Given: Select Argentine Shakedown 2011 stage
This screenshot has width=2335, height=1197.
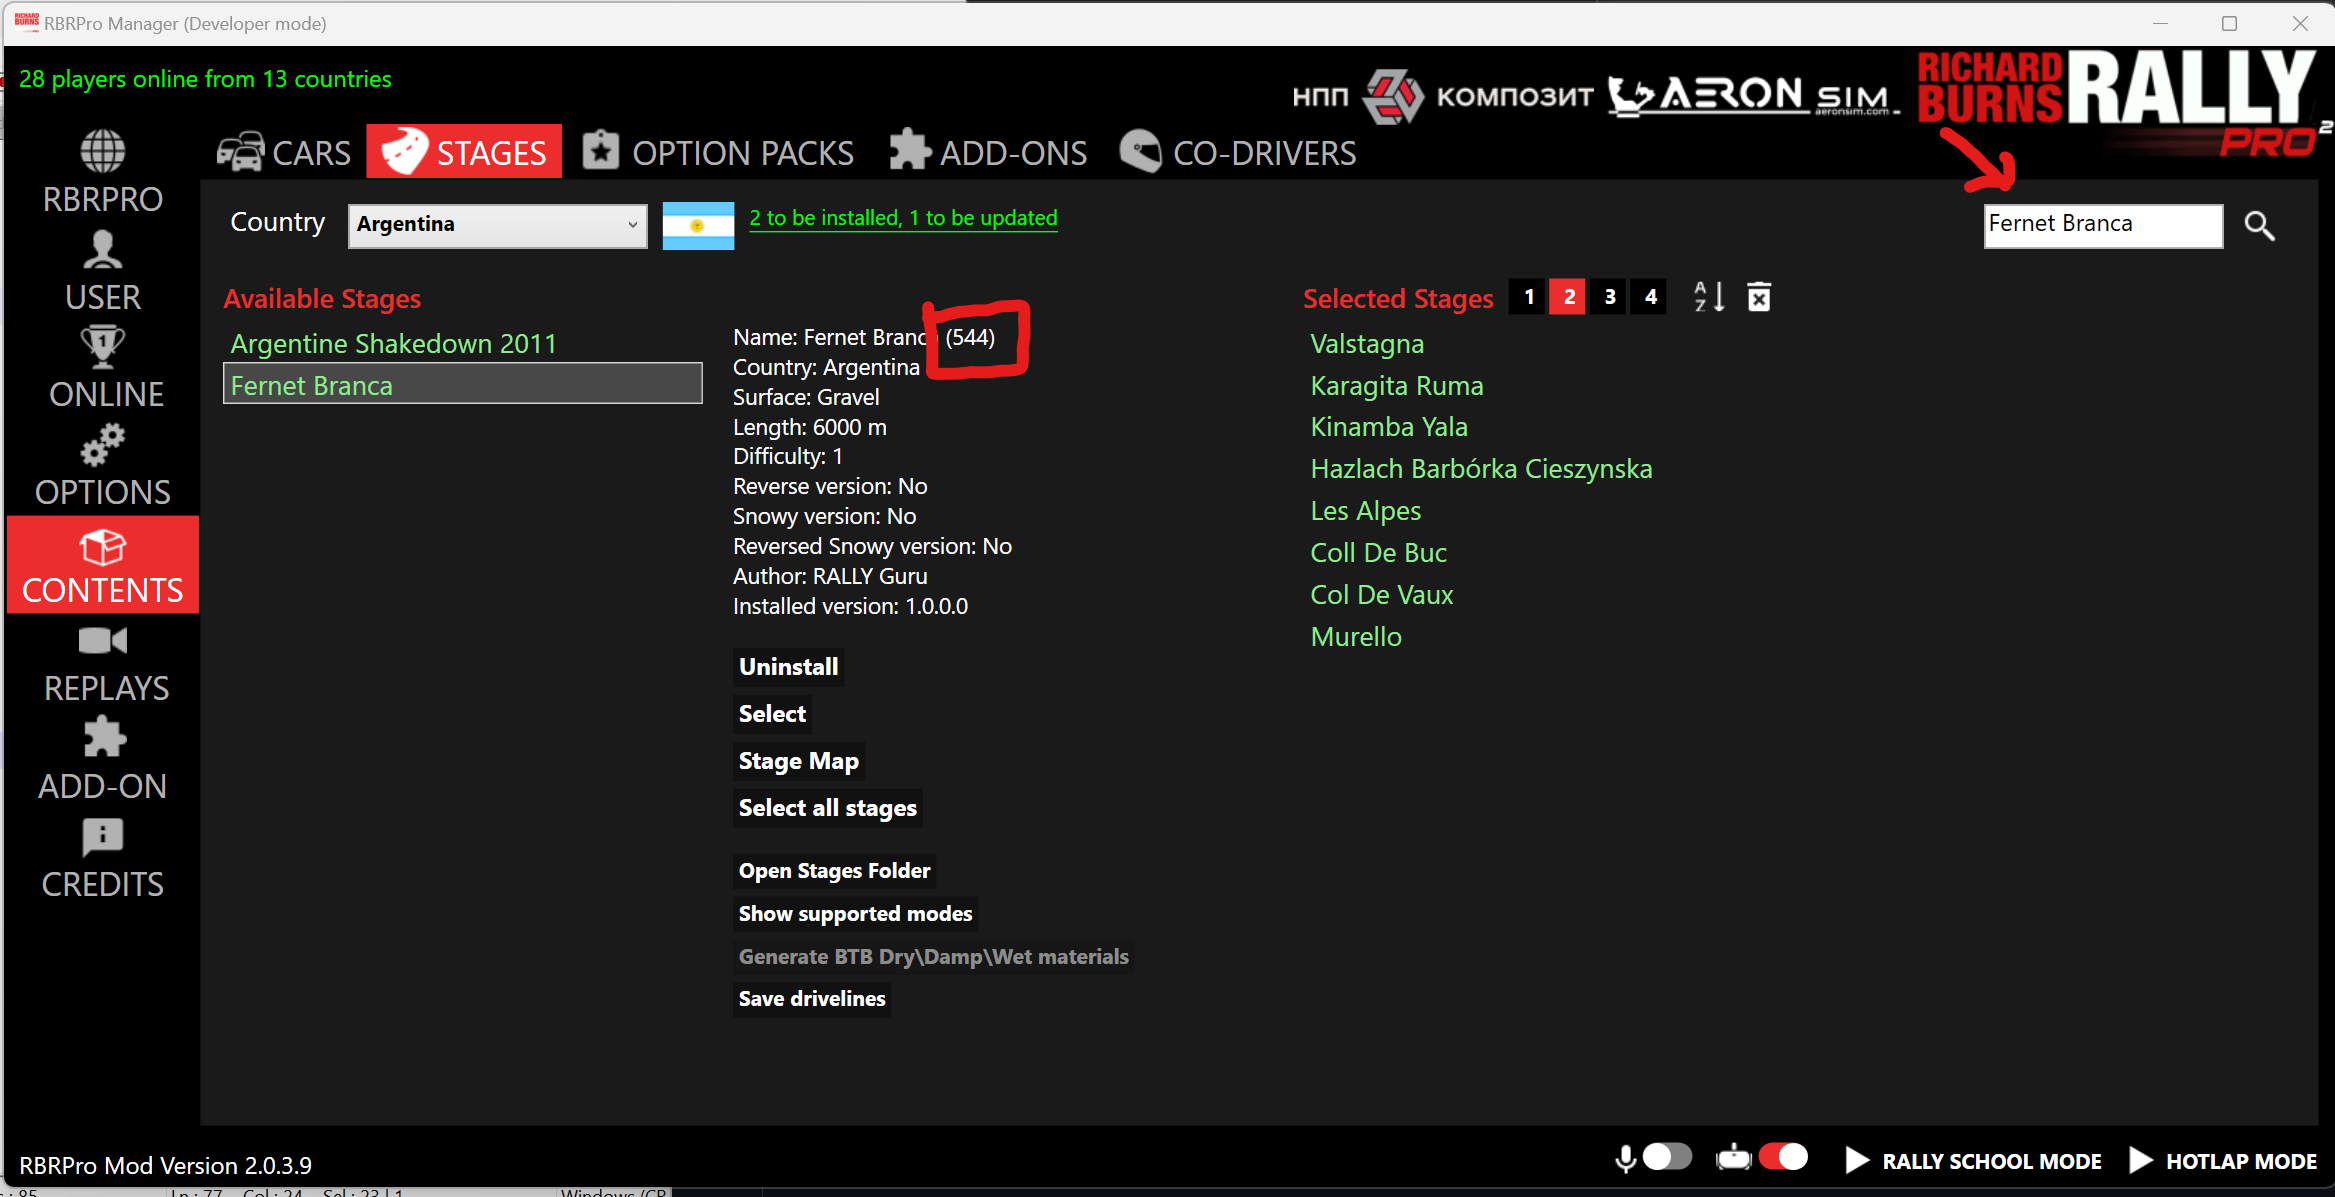Looking at the screenshot, I should 393,344.
